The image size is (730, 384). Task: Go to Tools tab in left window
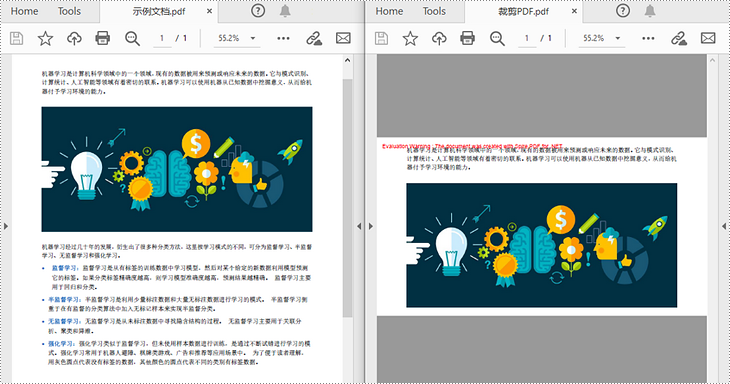pos(69,11)
